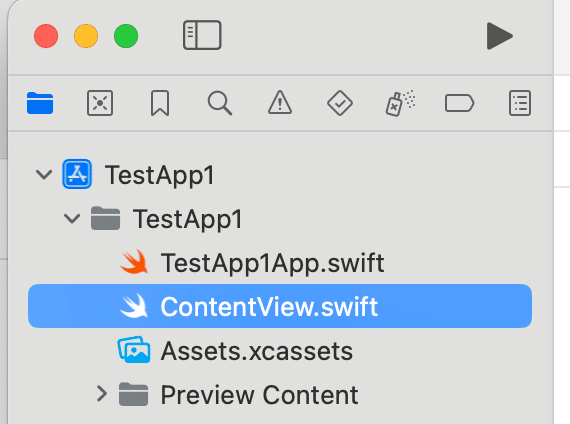The width and height of the screenshot is (570, 424).
Task: Show the Breakpoint navigator
Action: coord(459,103)
